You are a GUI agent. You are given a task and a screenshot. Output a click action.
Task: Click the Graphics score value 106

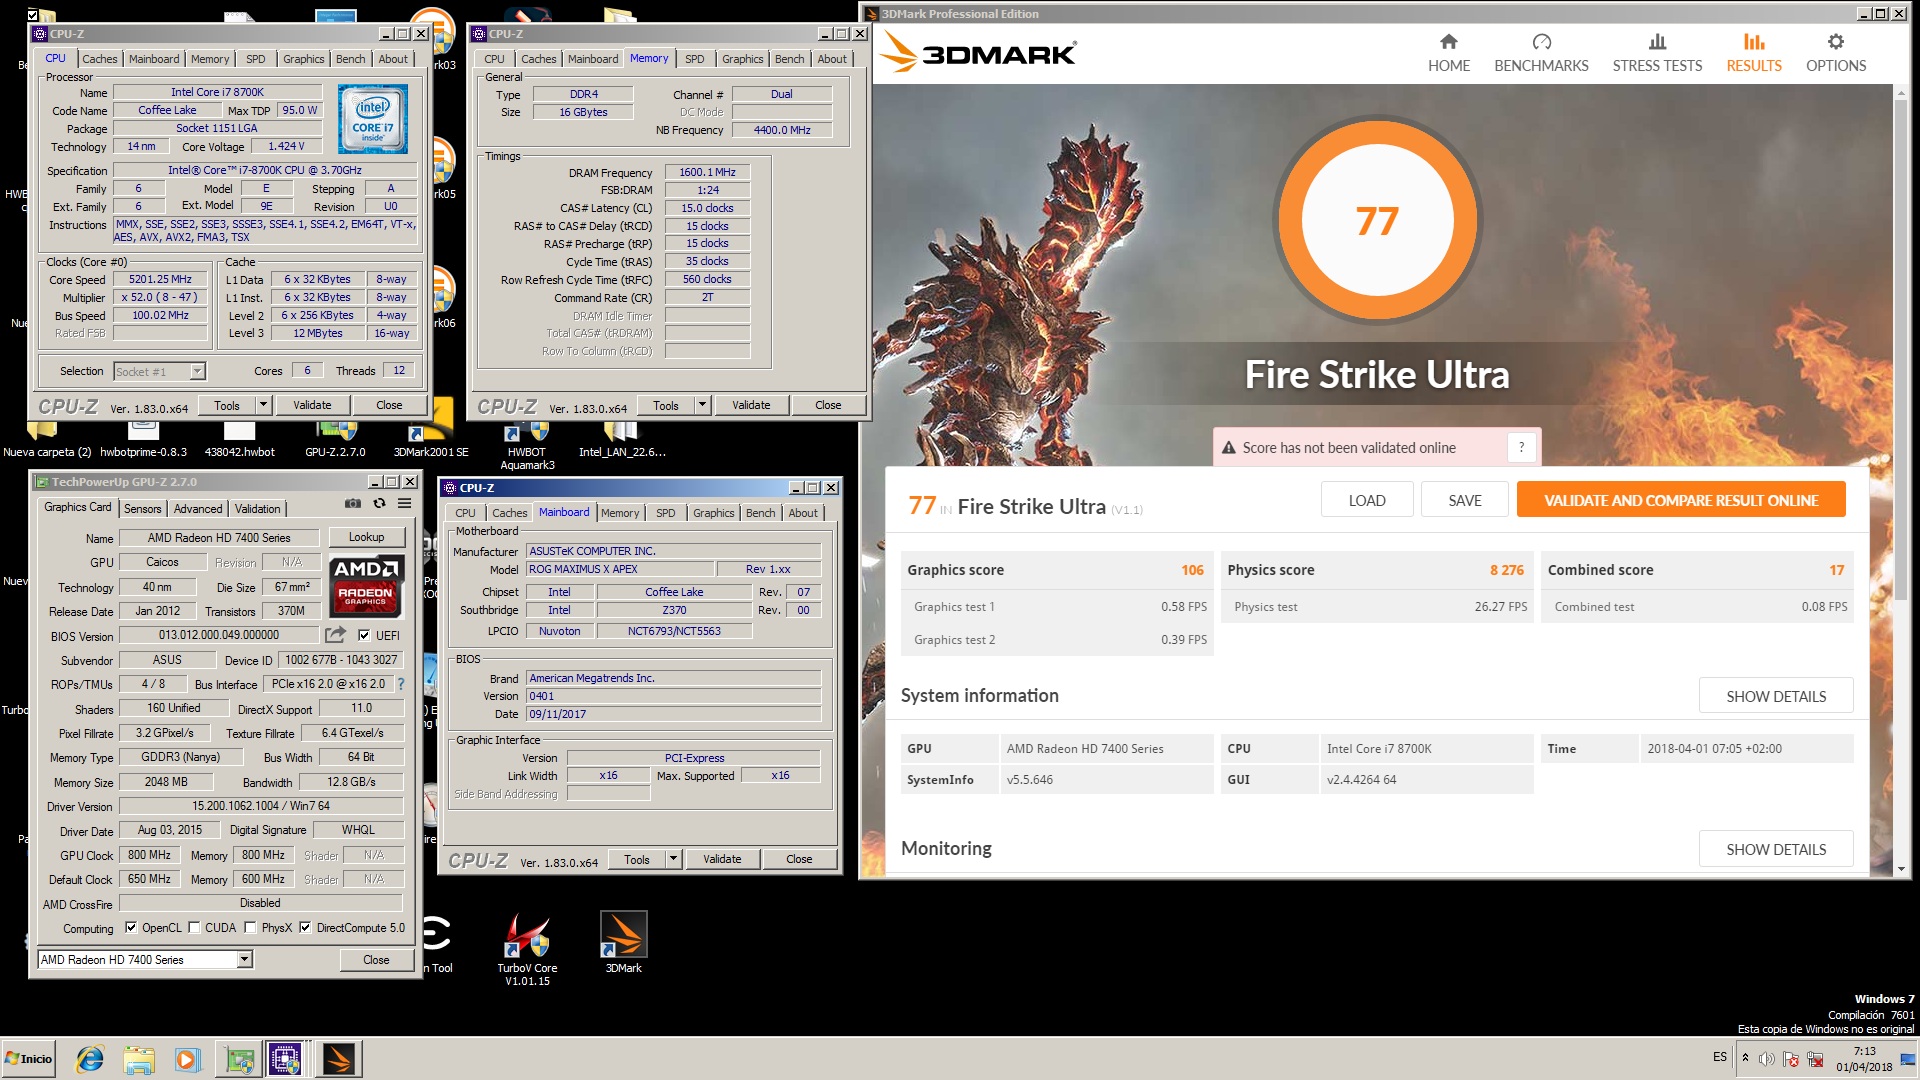(1192, 570)
